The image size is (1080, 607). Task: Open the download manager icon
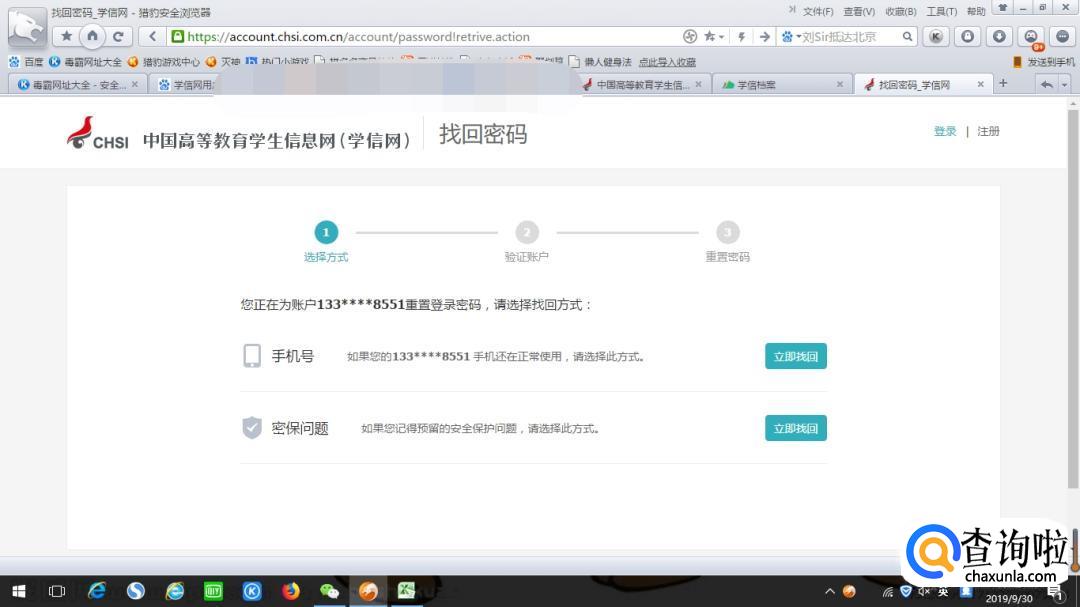[x=999, y=37]
